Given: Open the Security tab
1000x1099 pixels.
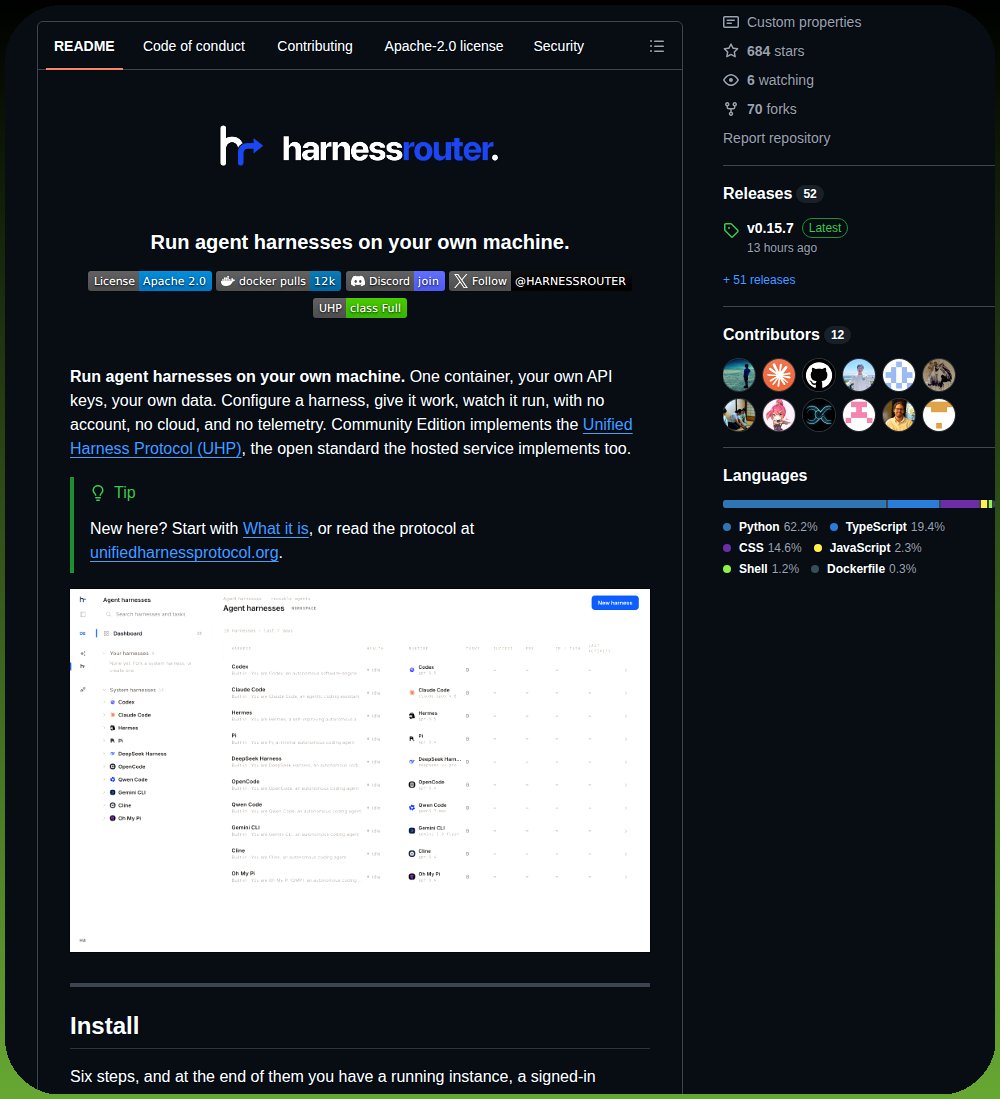Looking at the screenshot, I should click(559, 46).
